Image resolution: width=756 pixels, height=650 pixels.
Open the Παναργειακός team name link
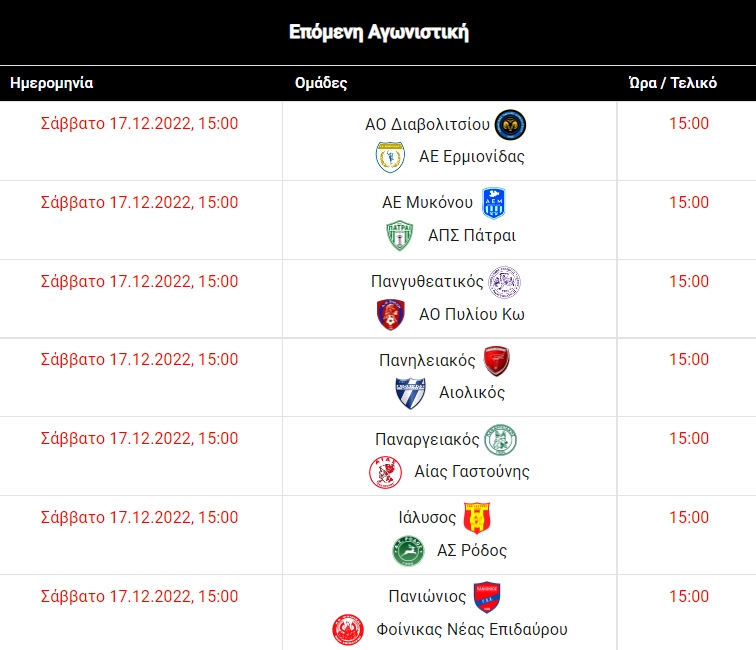[427, 439]
